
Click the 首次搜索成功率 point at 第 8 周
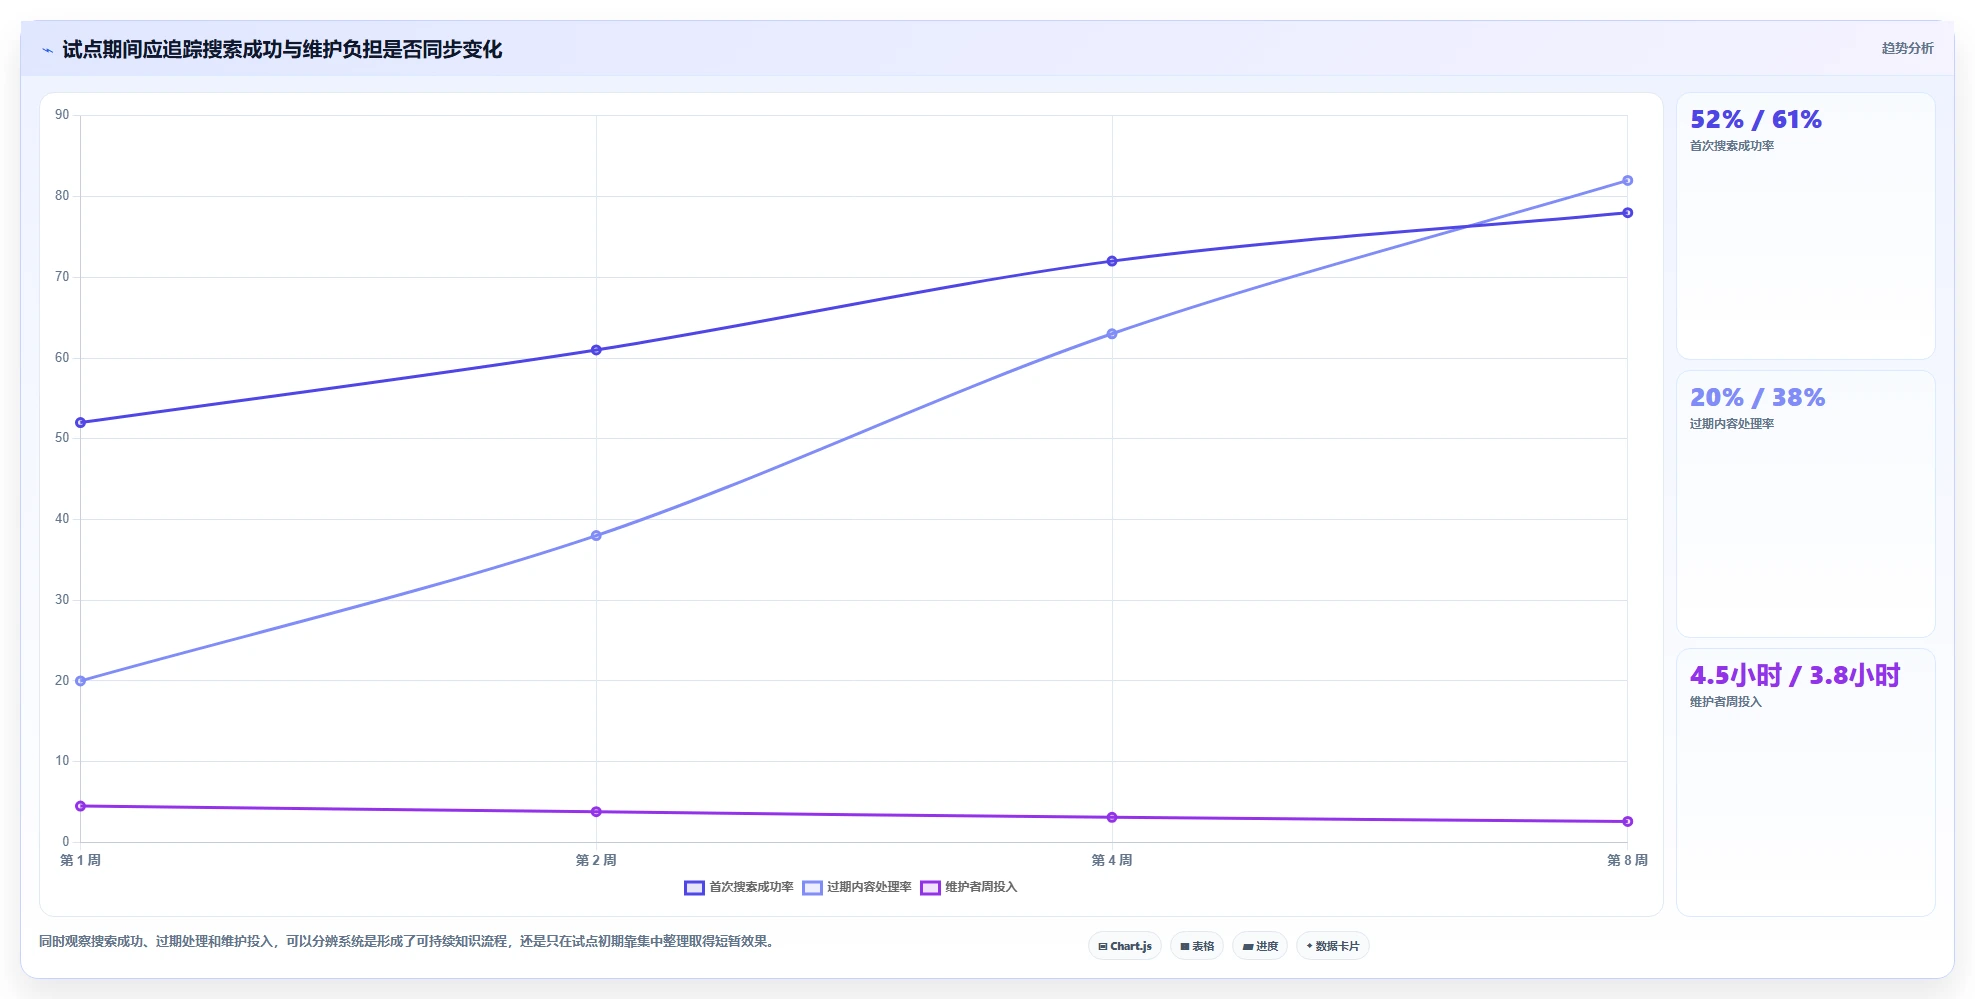coord(1627,213)
